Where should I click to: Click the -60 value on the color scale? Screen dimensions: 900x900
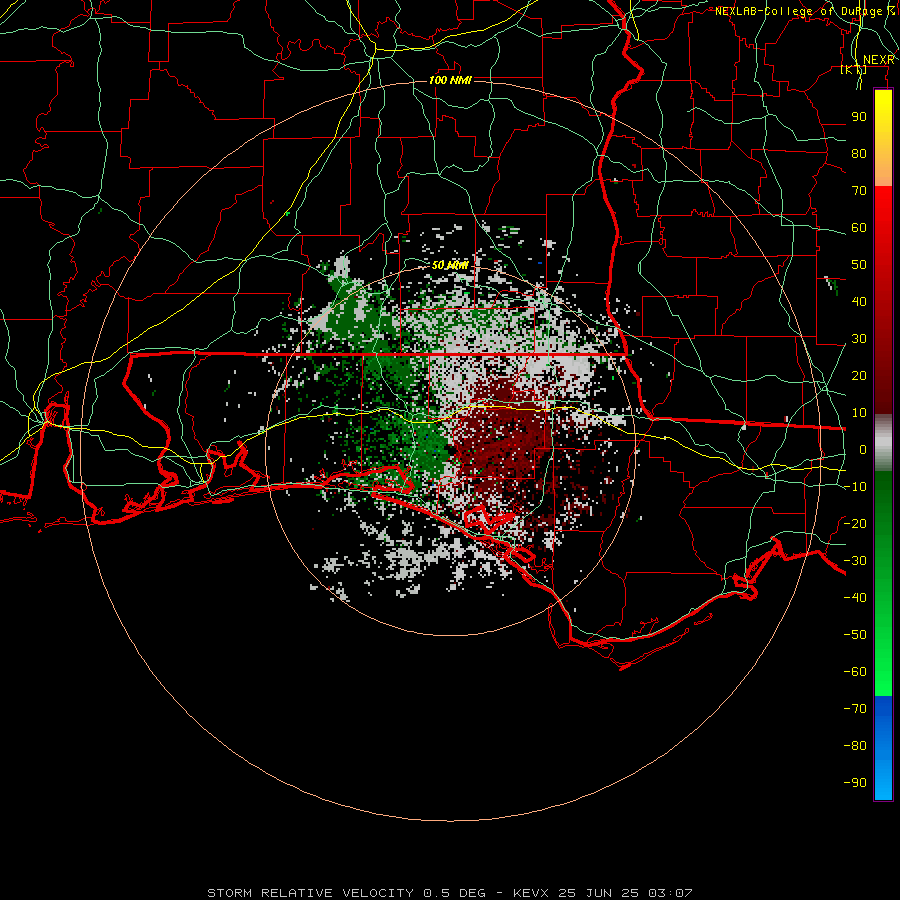[x=855, y=672]
